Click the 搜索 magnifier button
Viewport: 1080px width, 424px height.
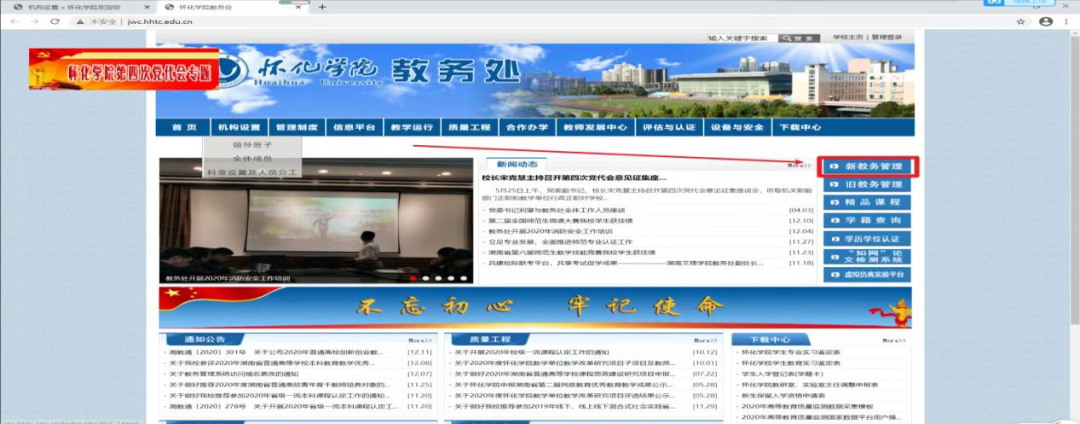click(x=799, y=38)
